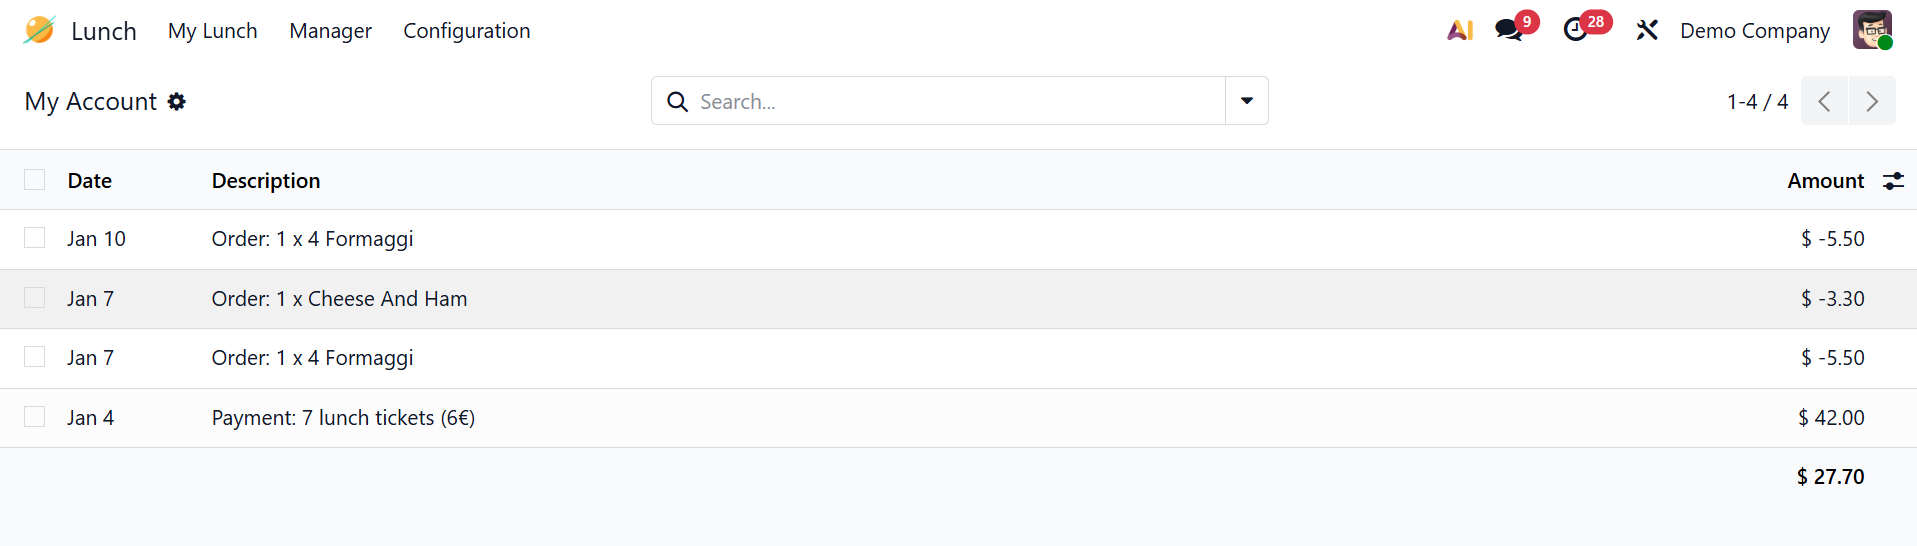The image size is (1917, 546).
Task: Check the Payment 7 lunch tickets row
Action: click(35, 417)
